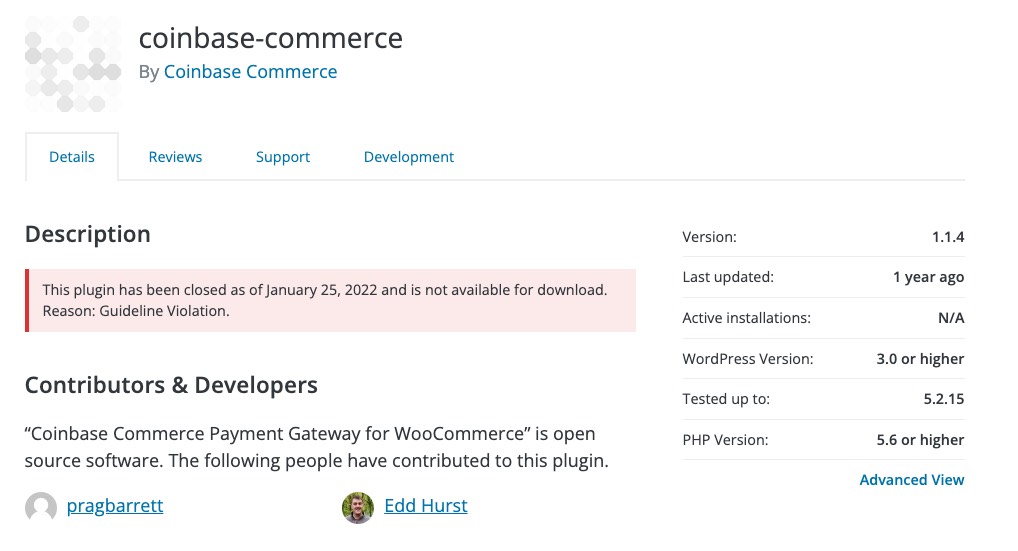Open the Advanced View link

912,480
